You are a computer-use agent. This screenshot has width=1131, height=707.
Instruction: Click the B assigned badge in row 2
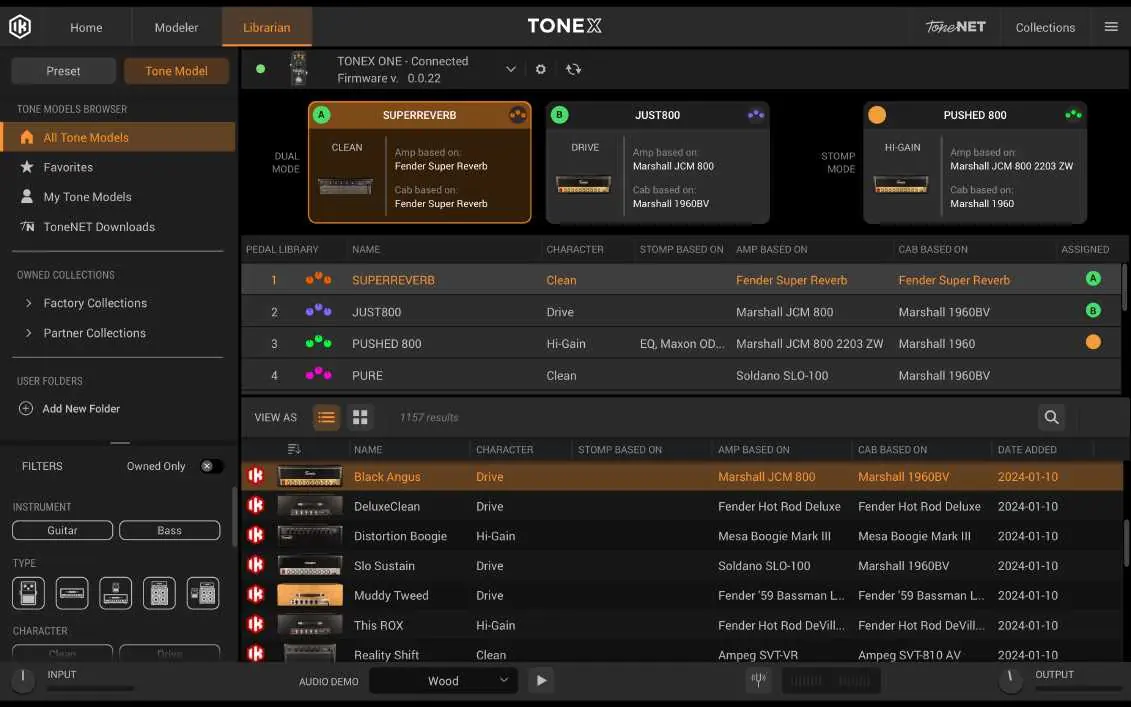tap(1093, 310)
